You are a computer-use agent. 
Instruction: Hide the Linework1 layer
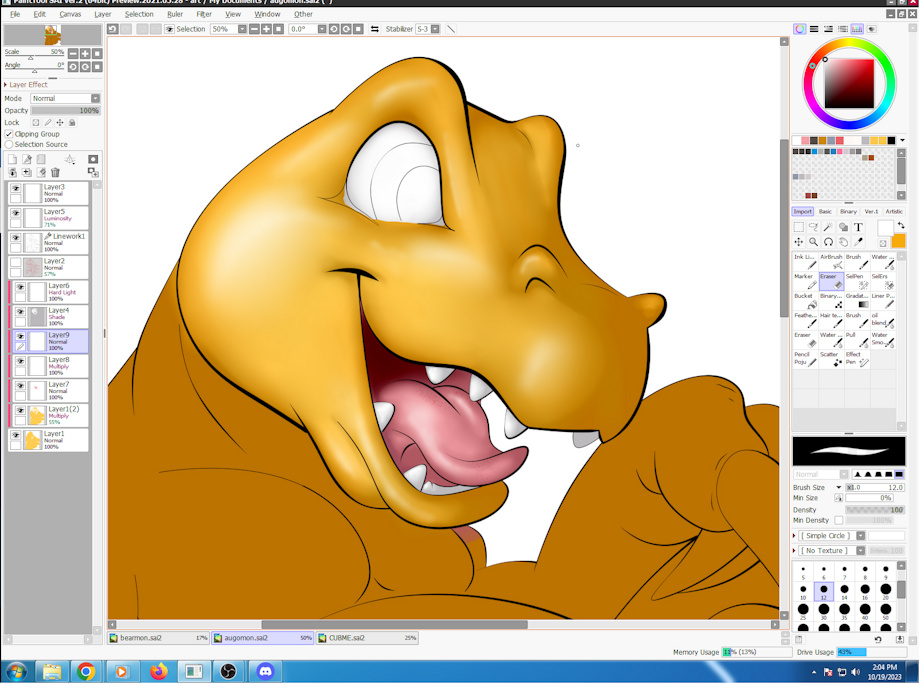[16, 237]
